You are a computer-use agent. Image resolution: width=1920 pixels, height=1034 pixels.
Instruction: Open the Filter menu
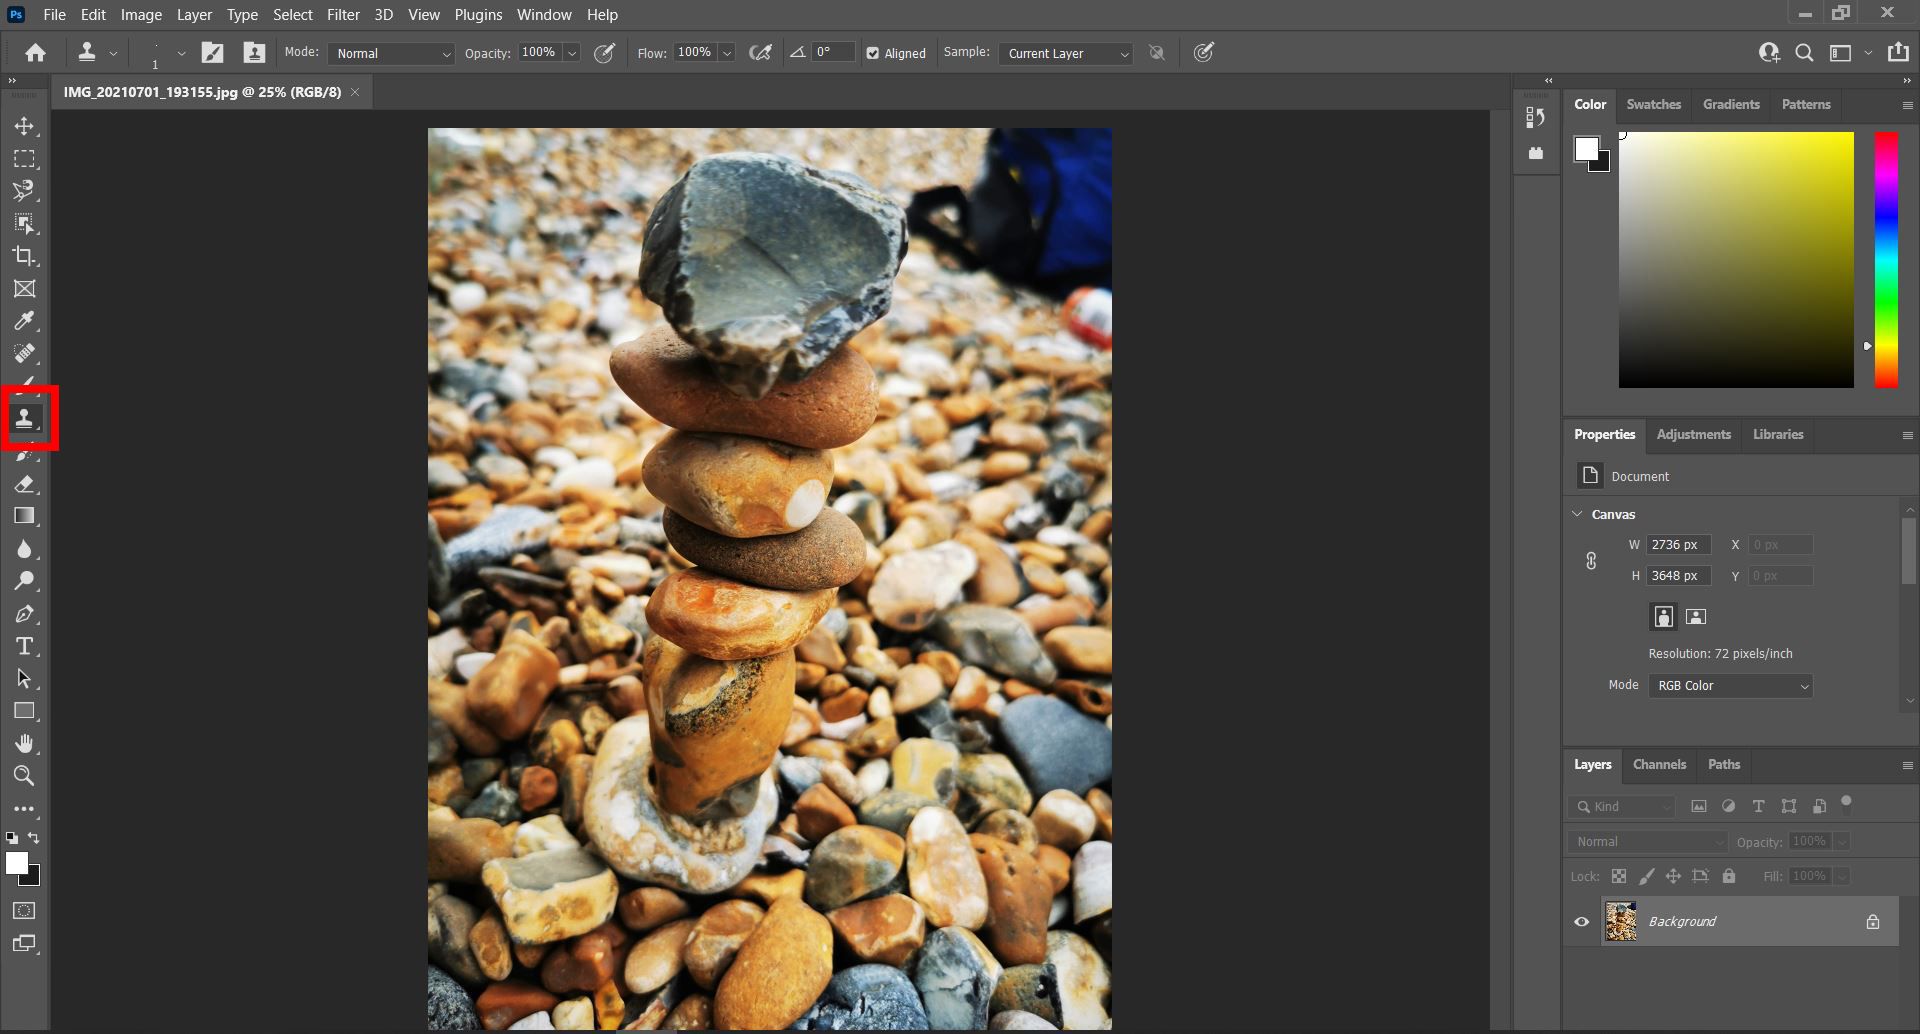pyautogui.click(x=343, y=14)
